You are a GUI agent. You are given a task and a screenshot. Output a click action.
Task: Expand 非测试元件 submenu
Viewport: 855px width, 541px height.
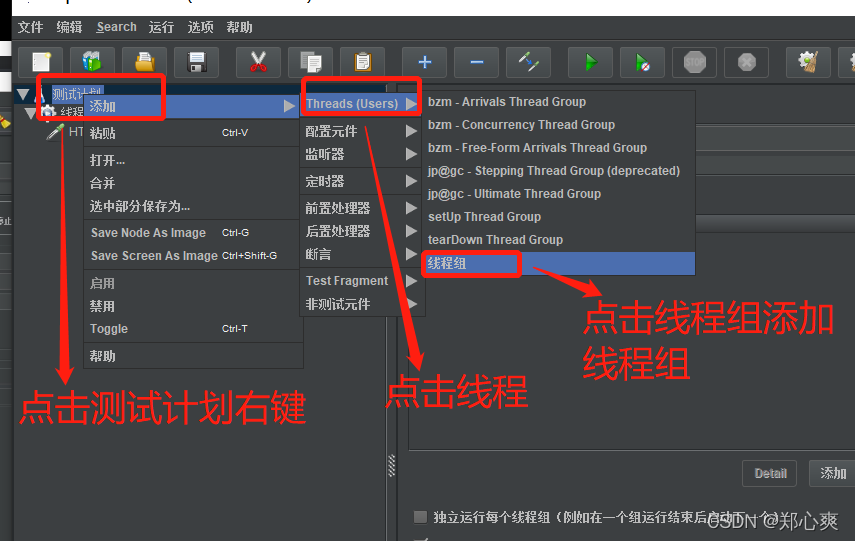click(x=362, y=304)
